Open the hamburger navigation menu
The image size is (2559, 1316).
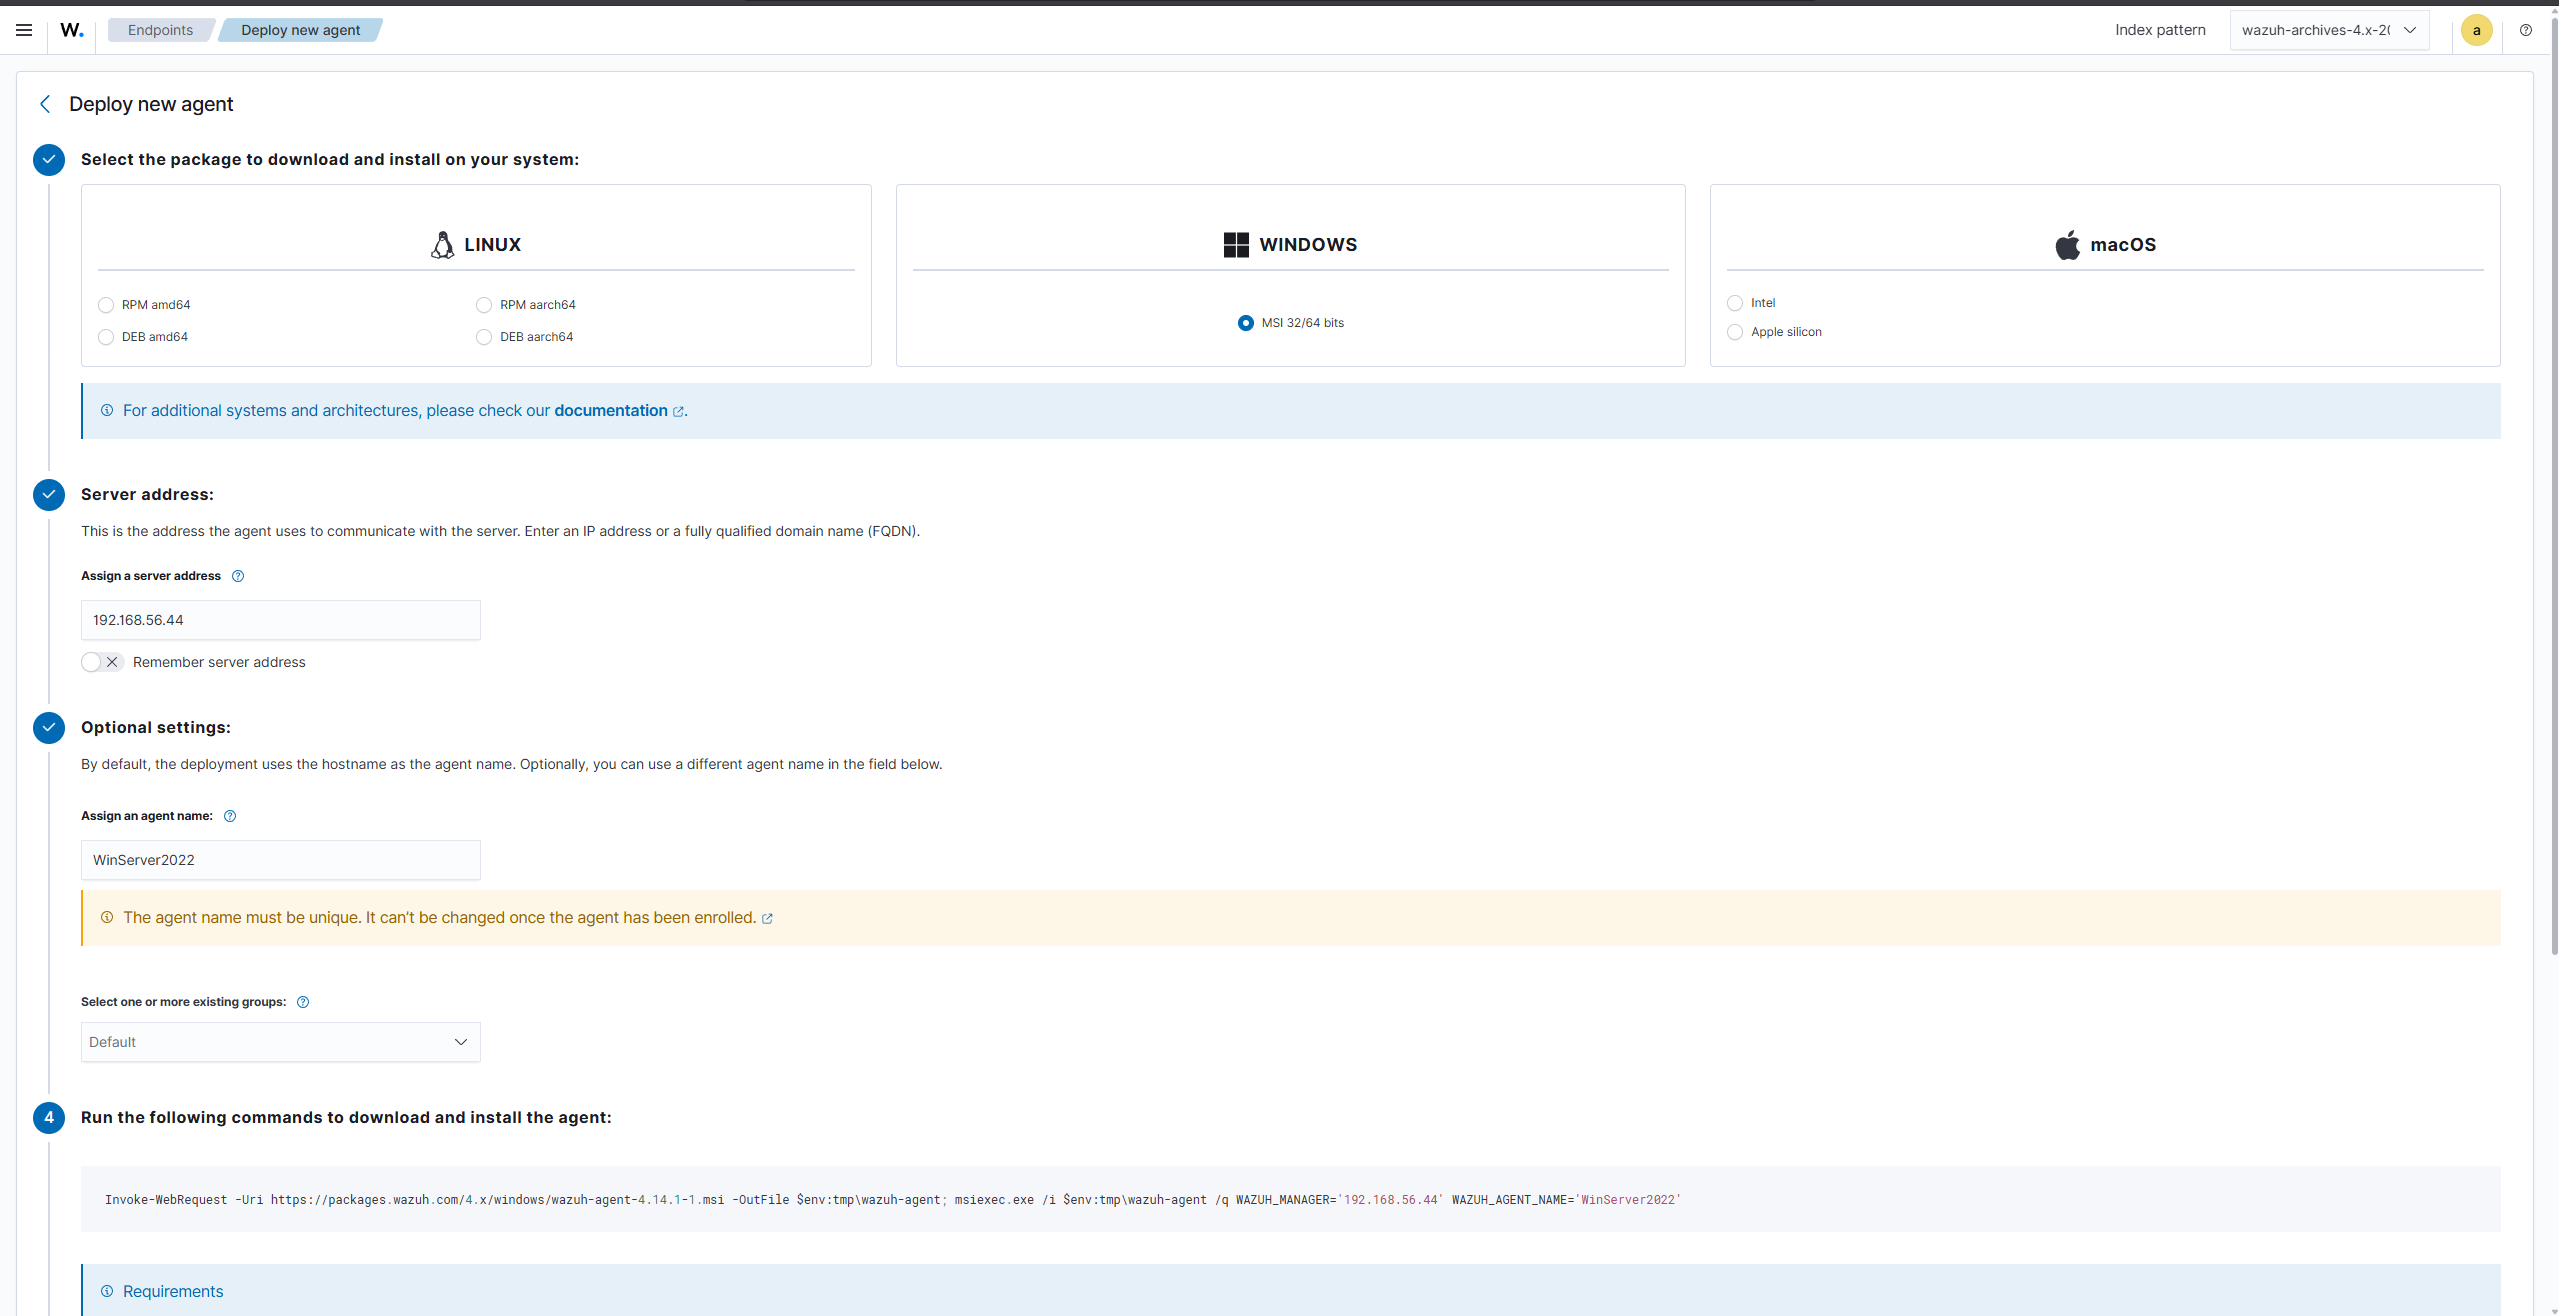click(x=24, y=30)
